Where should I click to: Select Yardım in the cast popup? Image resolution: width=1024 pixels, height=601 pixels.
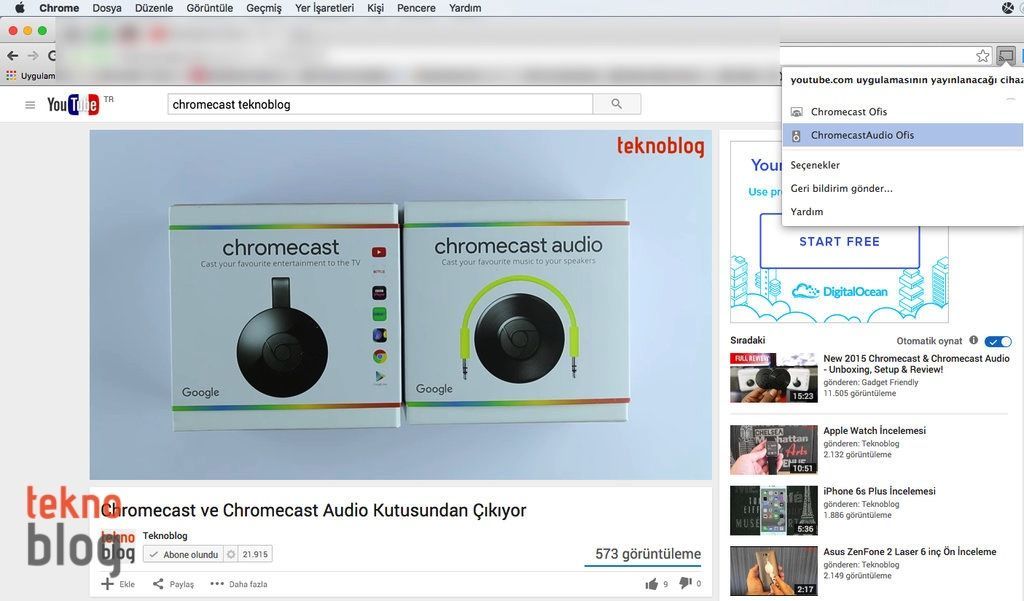click(807, 212)
